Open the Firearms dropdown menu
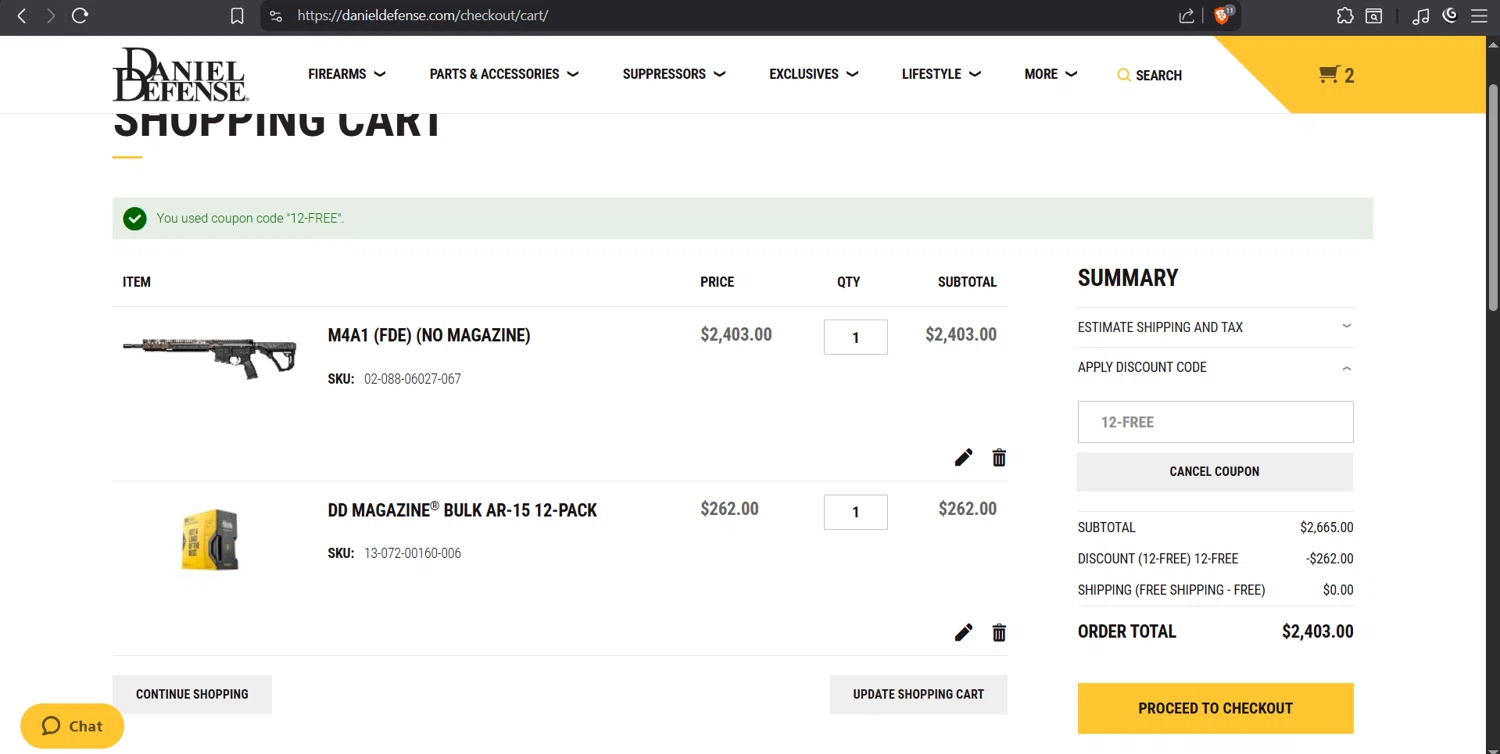 346,74
